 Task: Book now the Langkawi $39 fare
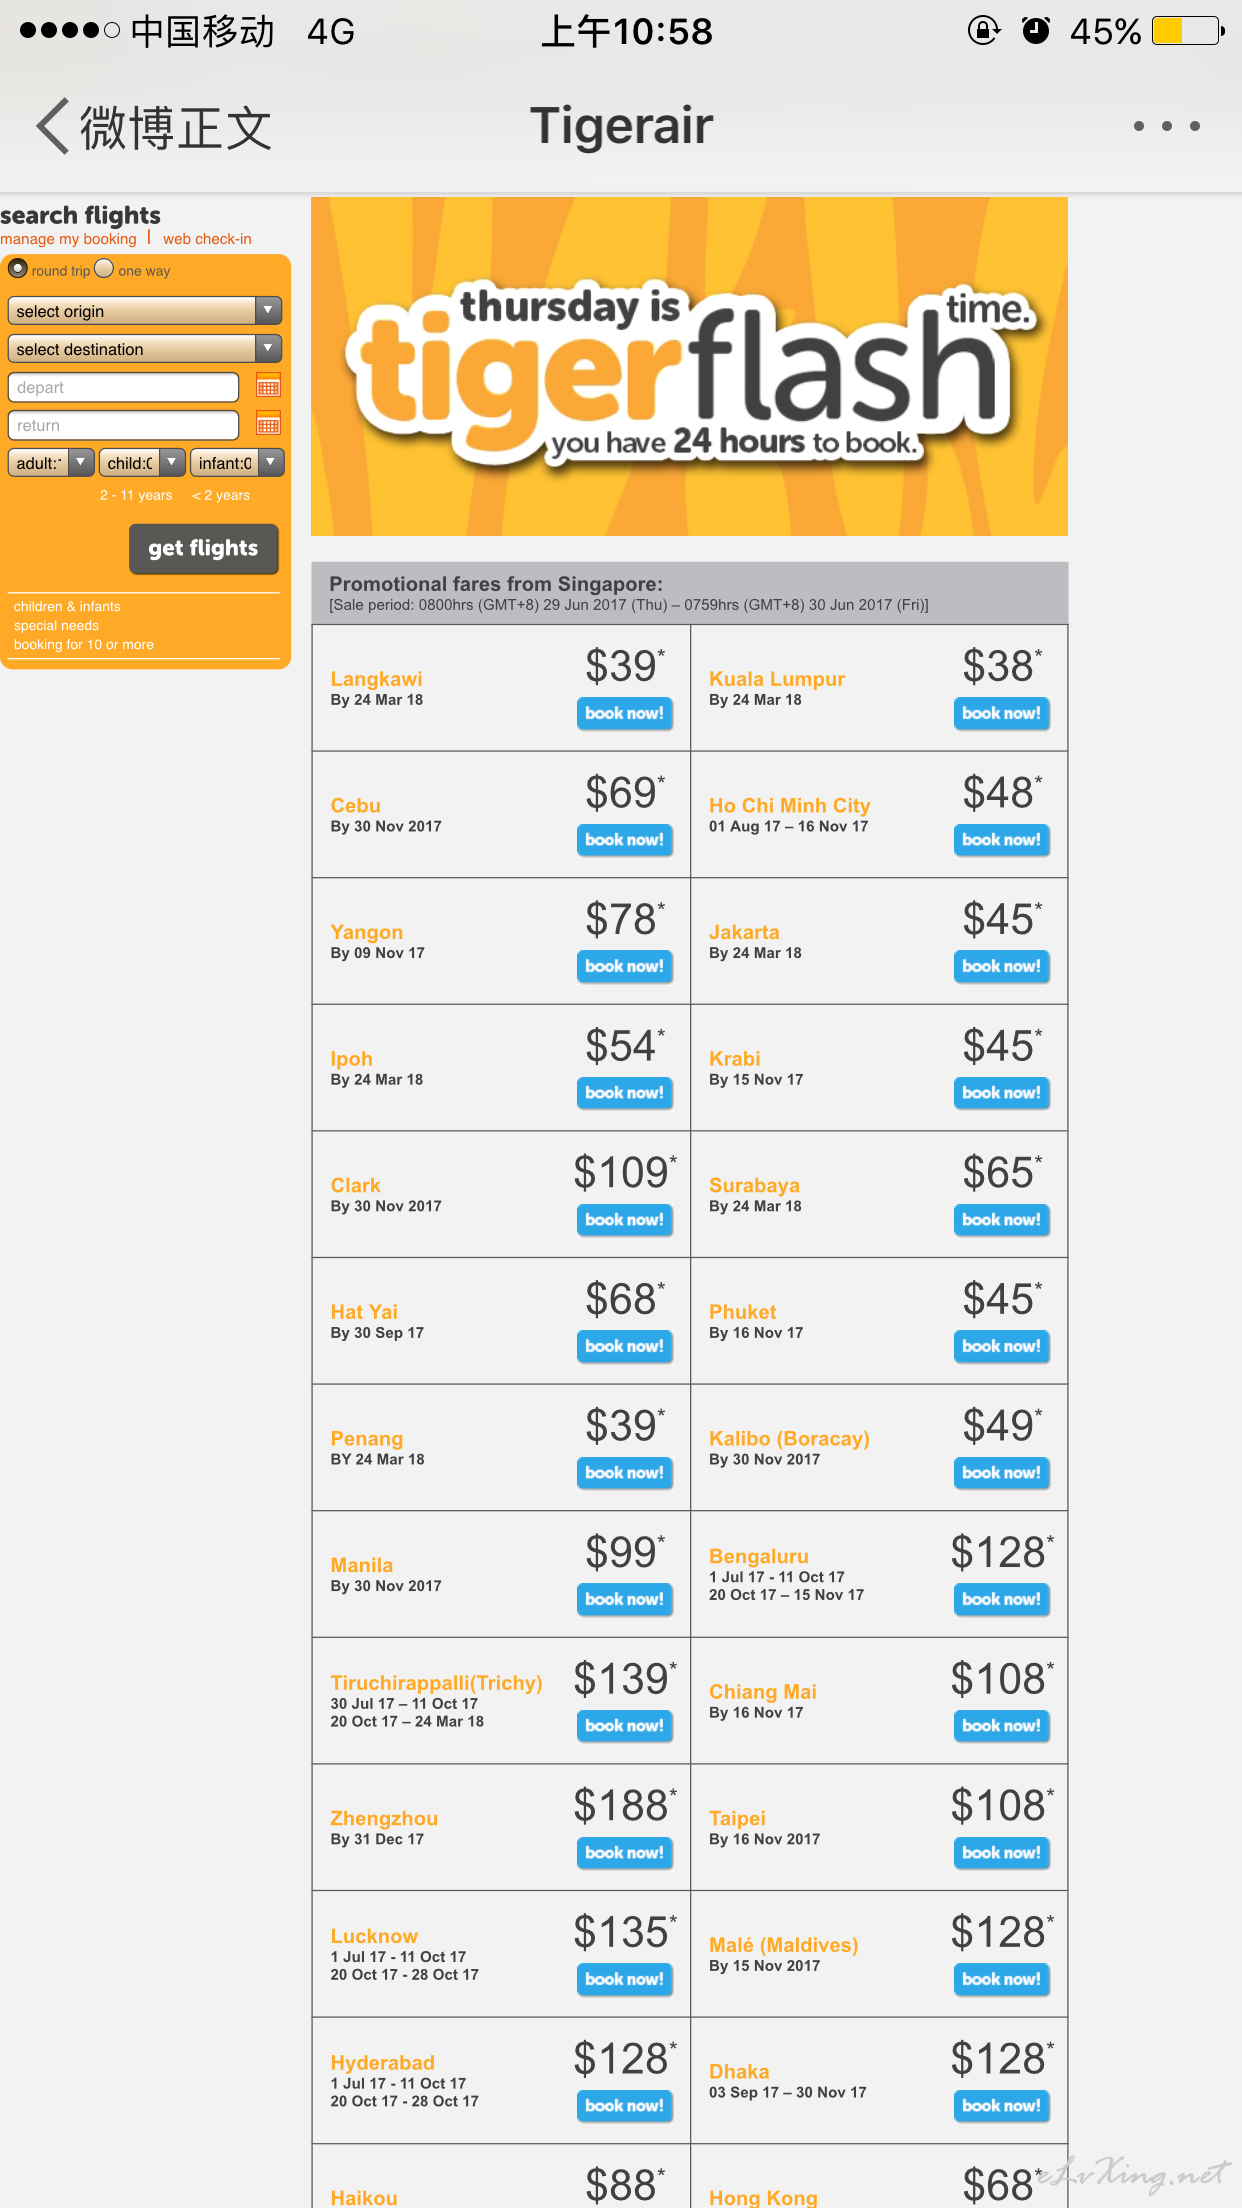(x=624, y=713)
